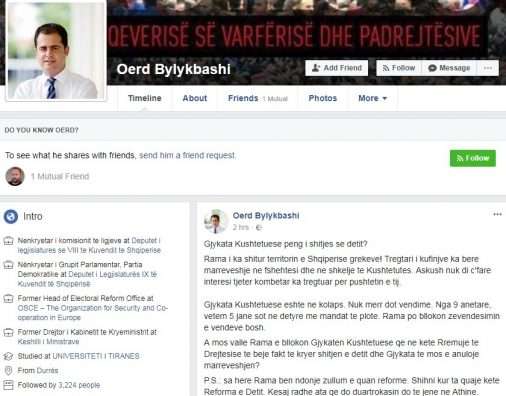The width and height of the screenshot is (506, 396).
Task: Click the green Follow button
Action: pyautogui.click(x=473, y=158)
